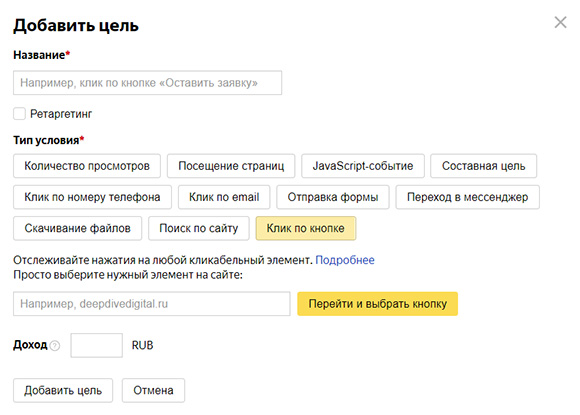Click the Отмена button
This screenshot has height=415, width=580.
[x=153, y=390]
